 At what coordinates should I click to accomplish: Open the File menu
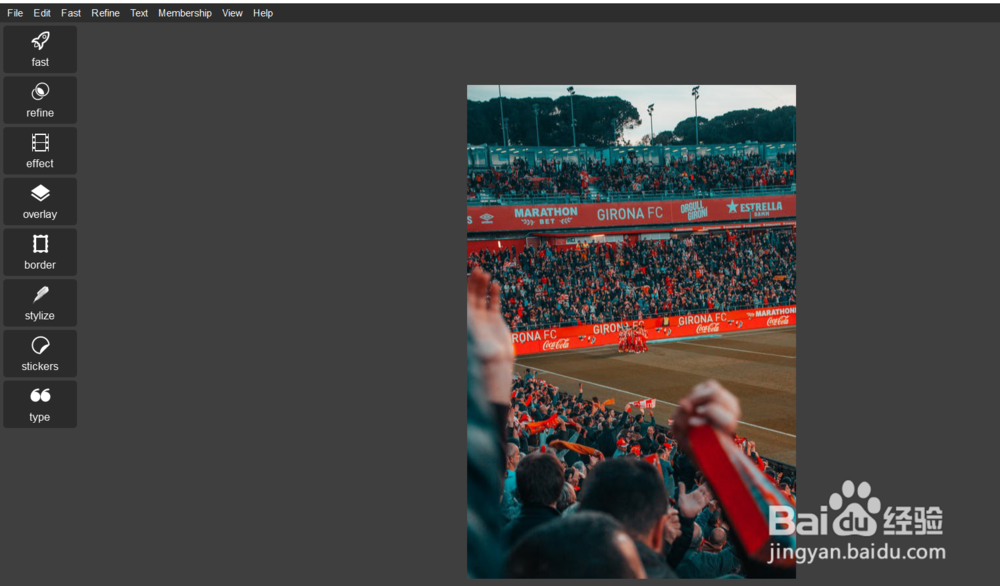pos(15,13)
